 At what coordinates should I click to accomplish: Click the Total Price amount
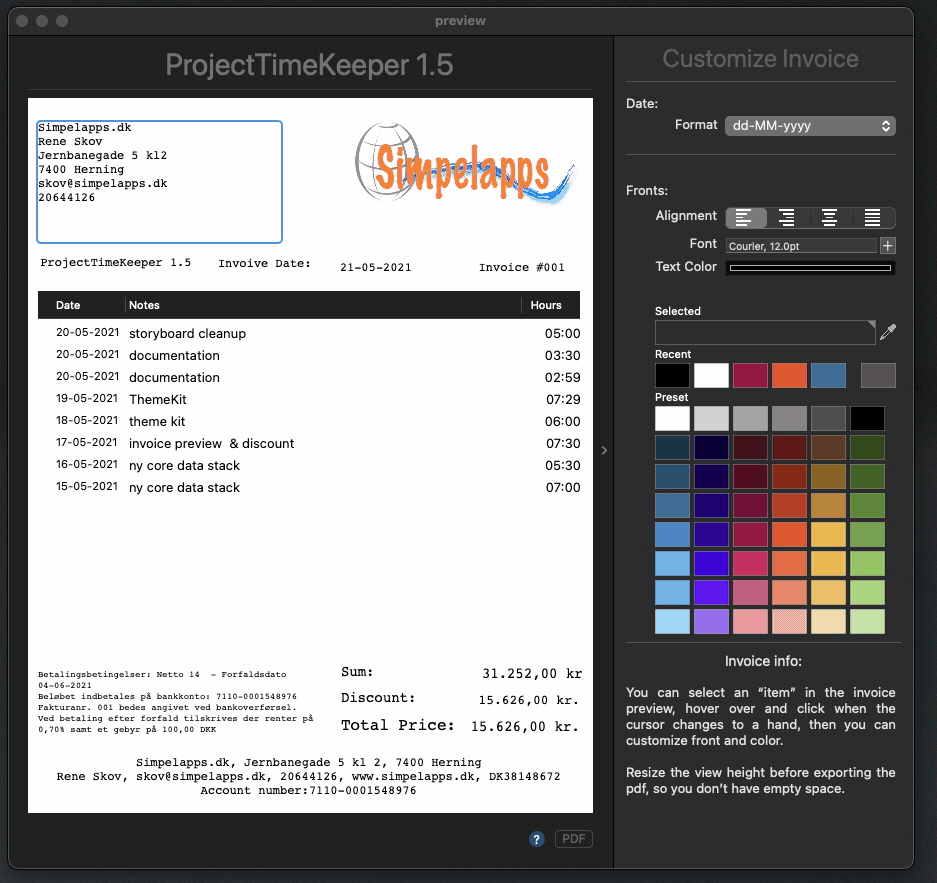point(525,726)
